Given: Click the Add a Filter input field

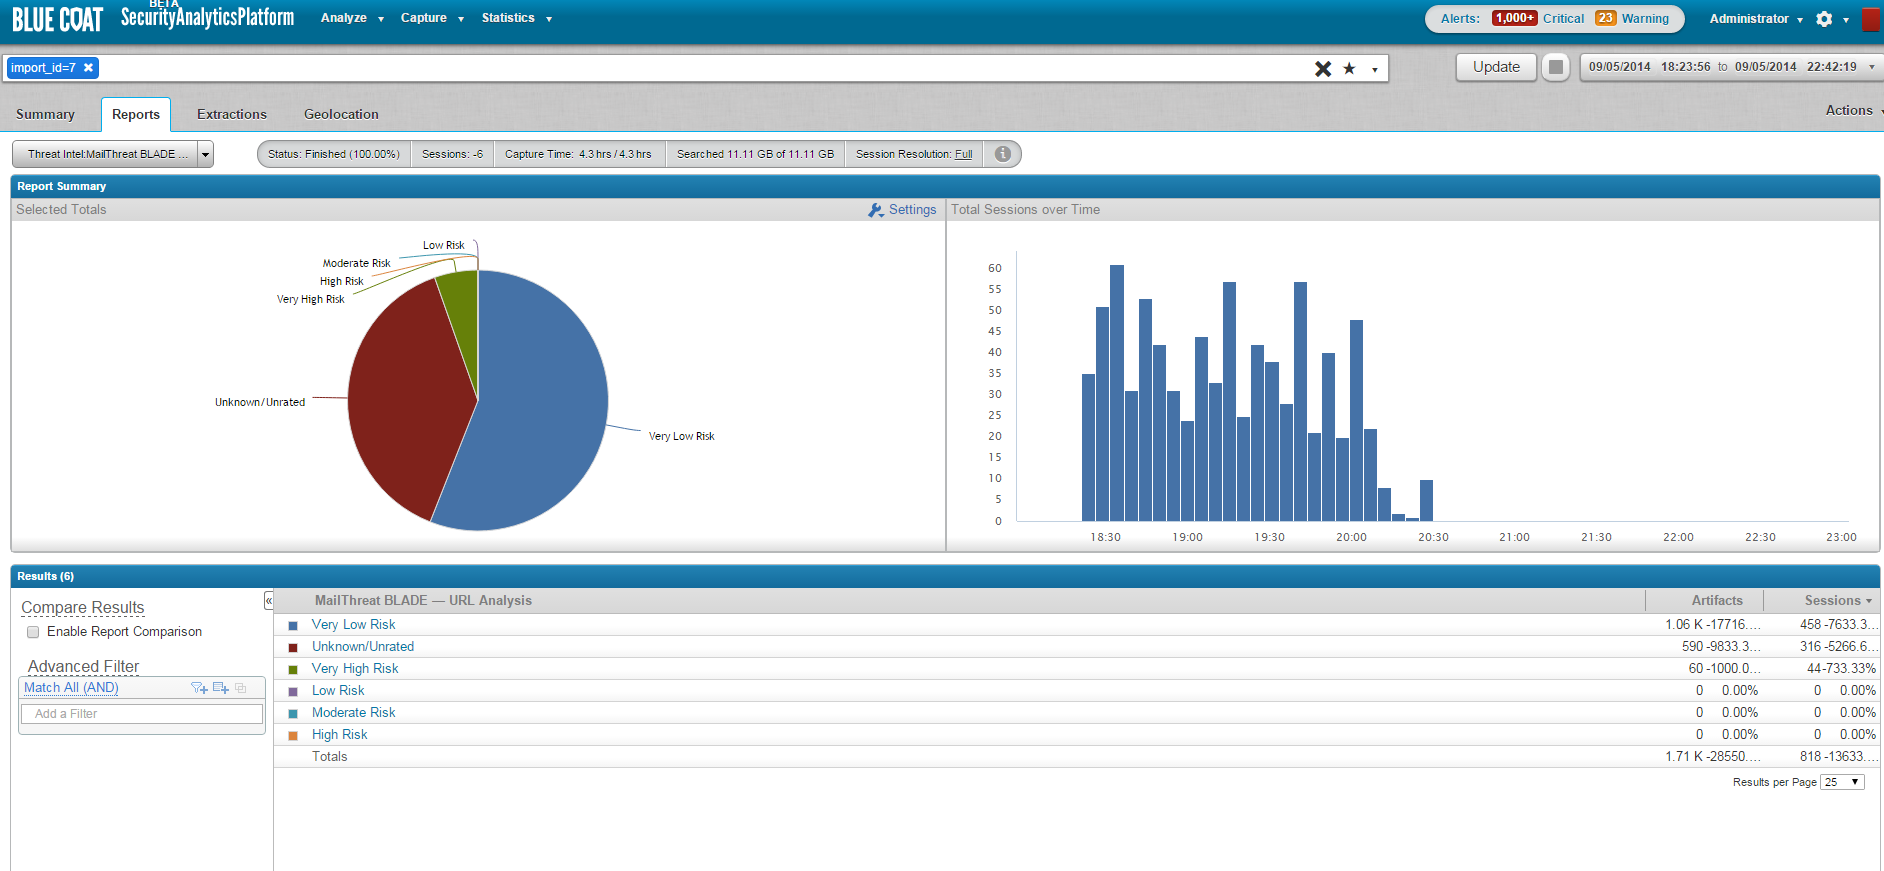Looking at the screenshot, I should [x=142, y=714].
